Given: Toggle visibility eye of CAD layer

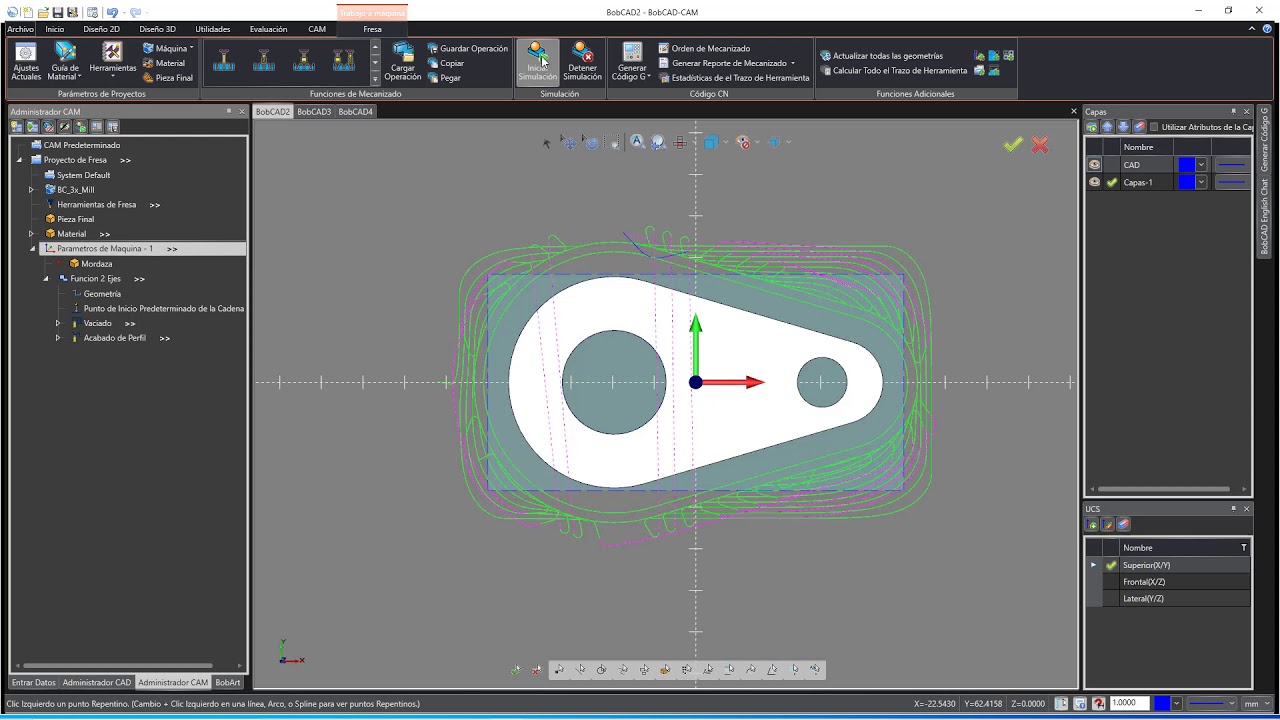Looking at the screenshot, I should pos(1094,165).
